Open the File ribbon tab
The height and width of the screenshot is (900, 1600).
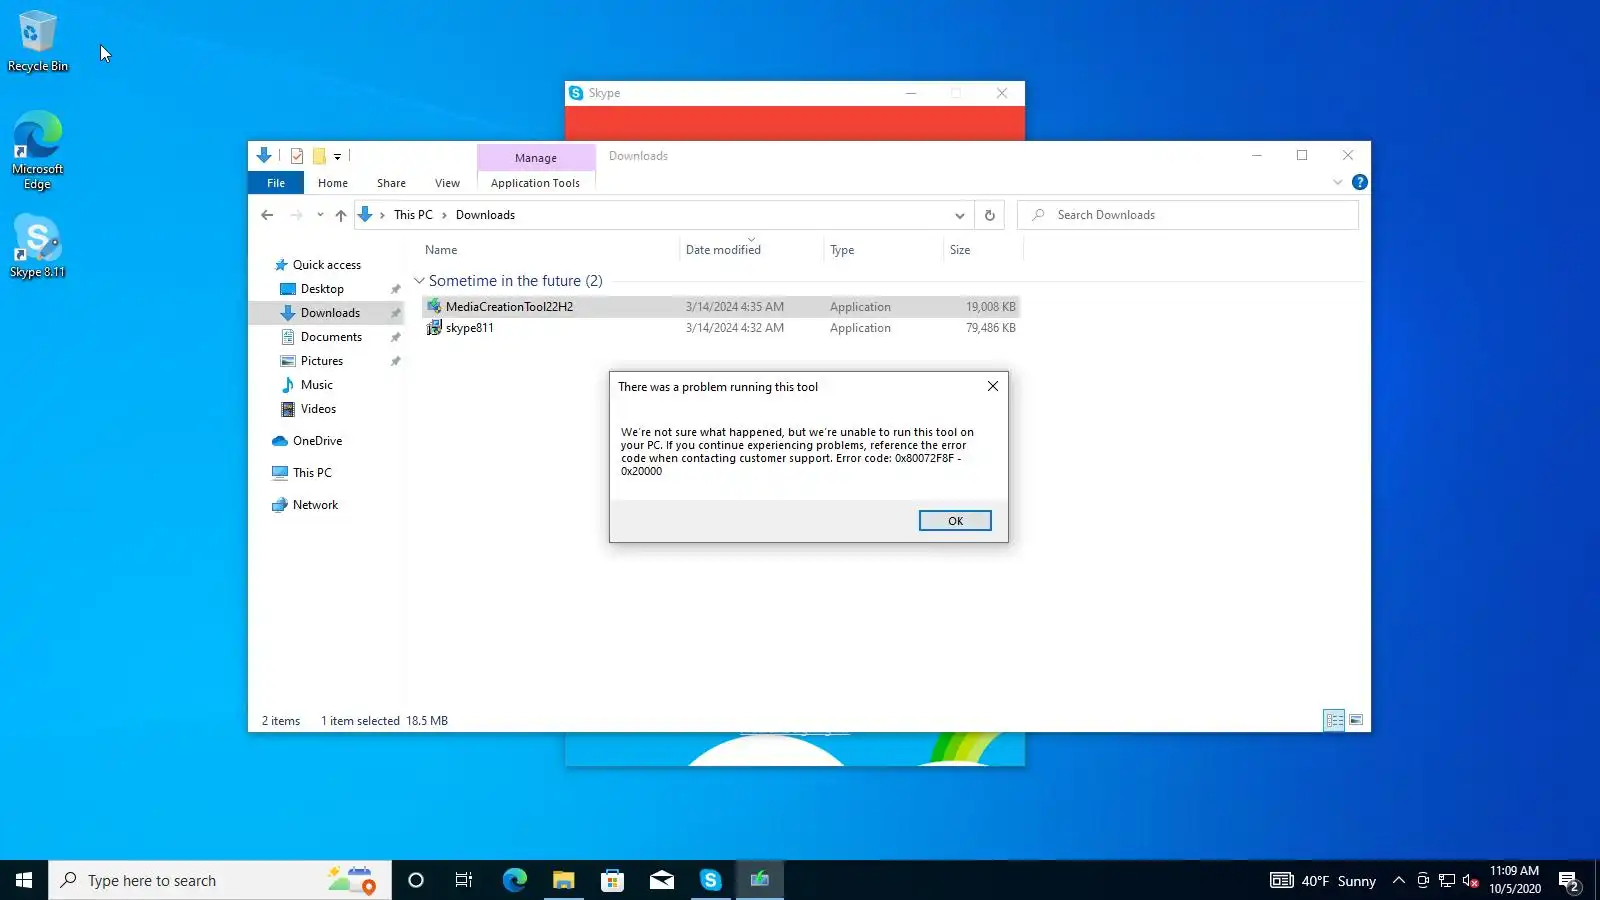pyautogui.click(x=276, y=183)
